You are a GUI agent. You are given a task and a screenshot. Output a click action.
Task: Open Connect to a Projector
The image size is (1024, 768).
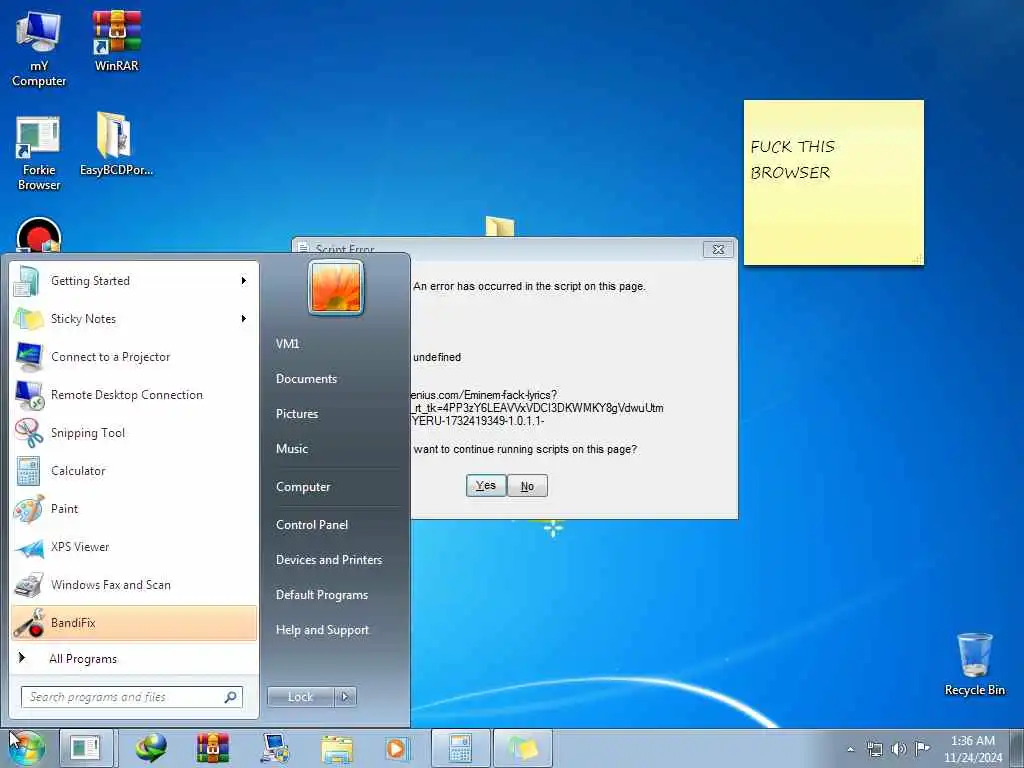(x=134, y=357)
